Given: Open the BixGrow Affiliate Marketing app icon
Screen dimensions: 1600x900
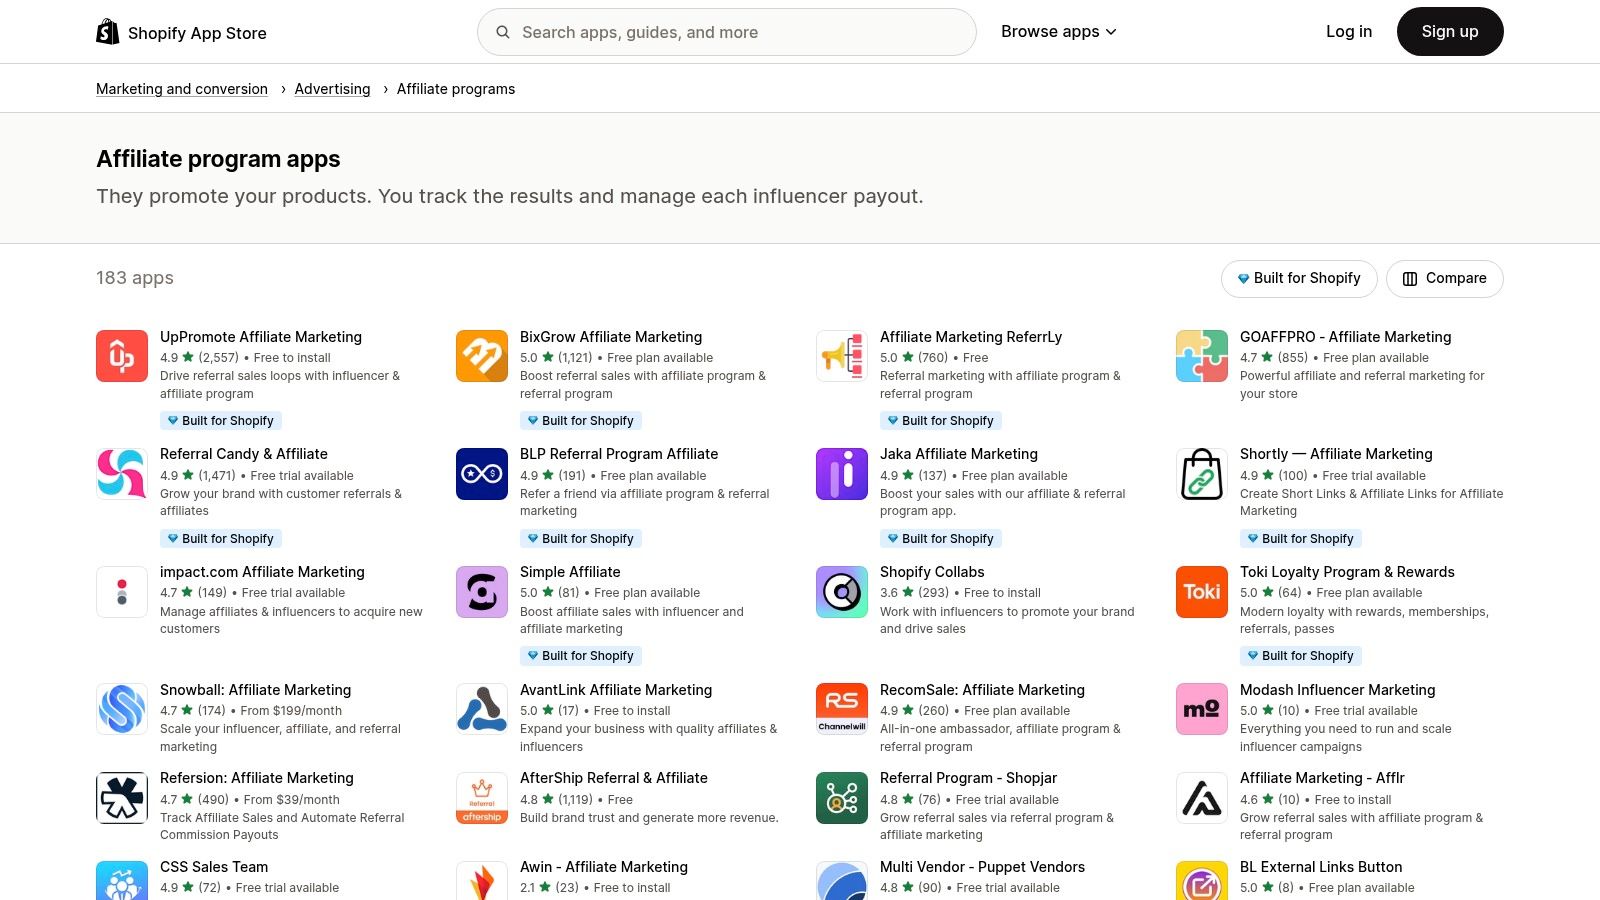Looking at the screenshot, I should coord(481,355).
